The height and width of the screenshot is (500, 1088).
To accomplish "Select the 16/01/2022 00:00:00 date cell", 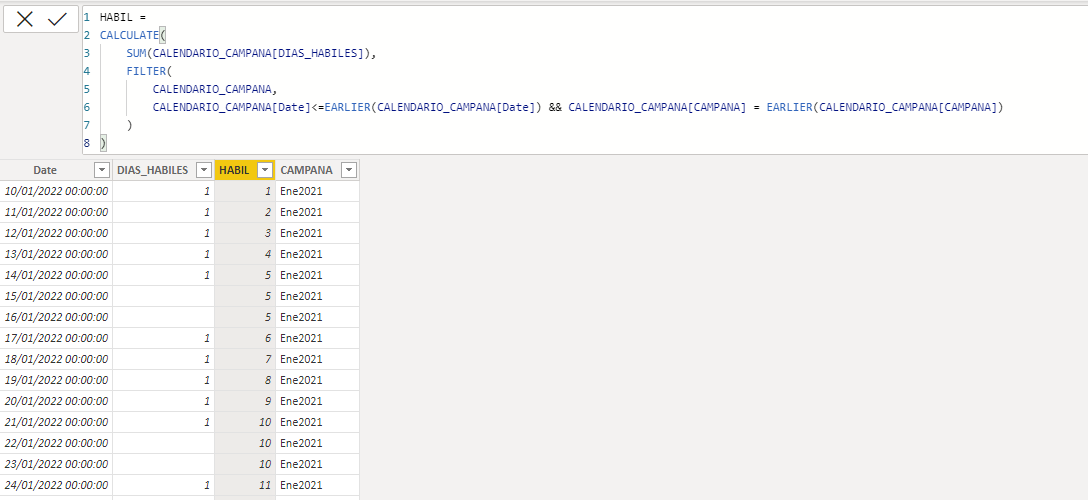I will coord(56,317).
